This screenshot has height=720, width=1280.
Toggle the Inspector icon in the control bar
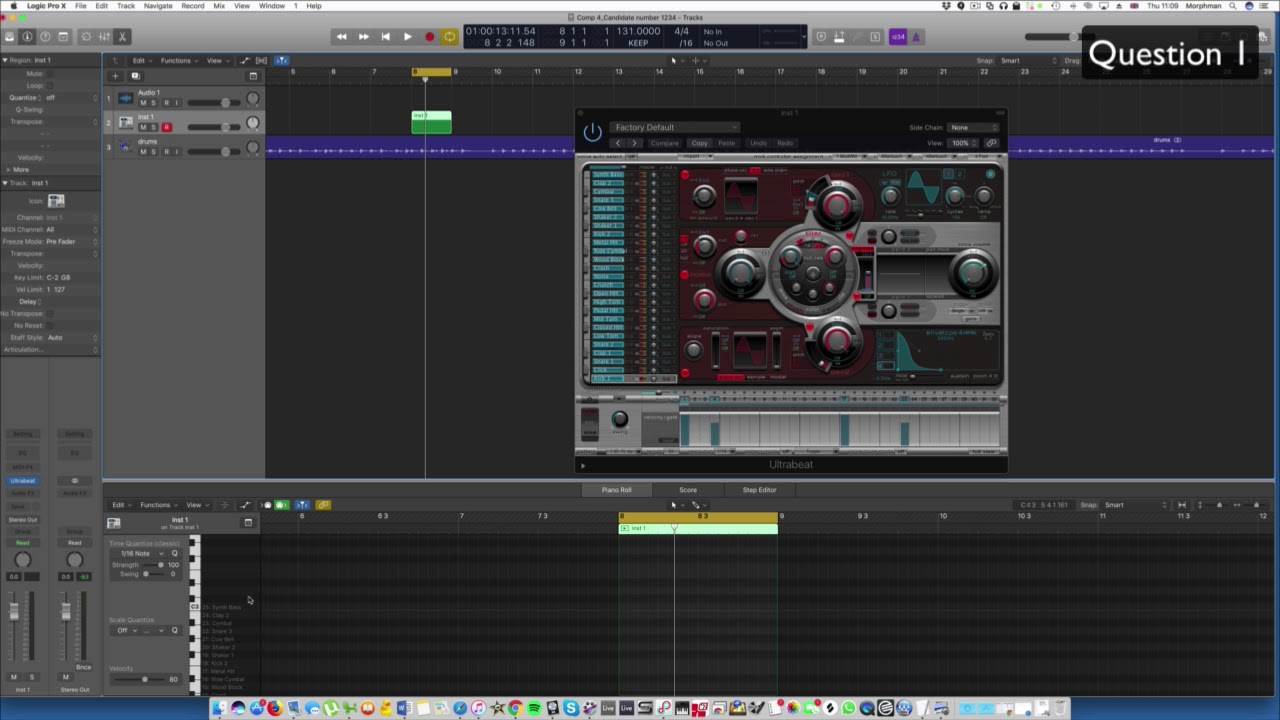[28, 37]
